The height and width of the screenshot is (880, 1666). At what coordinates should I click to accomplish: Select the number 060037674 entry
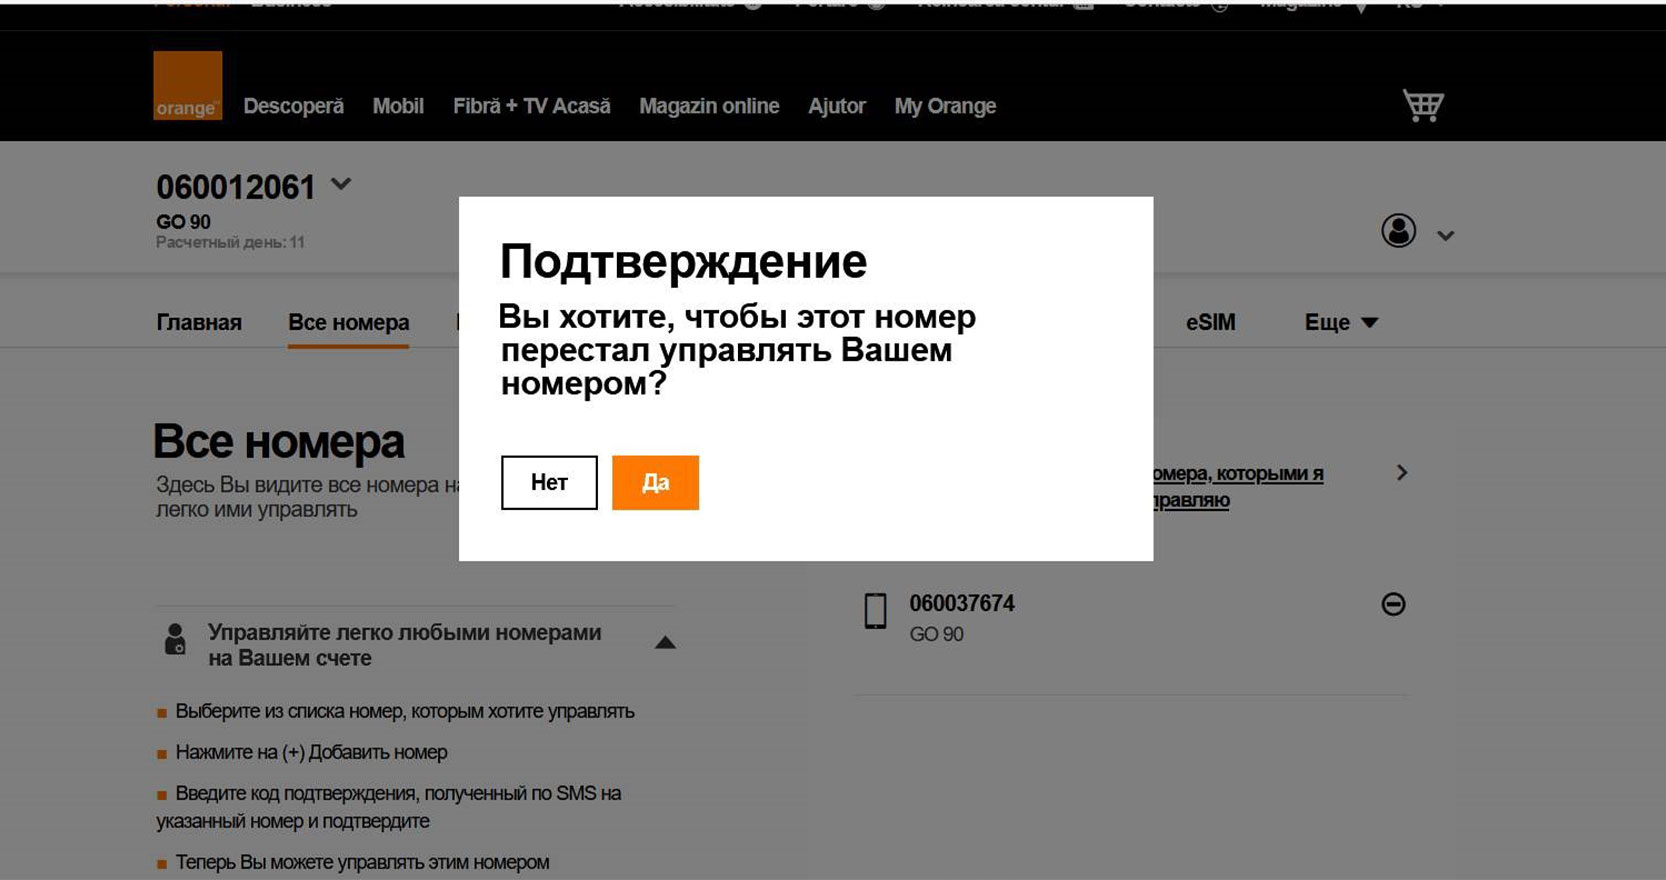(x=961, y=604)
